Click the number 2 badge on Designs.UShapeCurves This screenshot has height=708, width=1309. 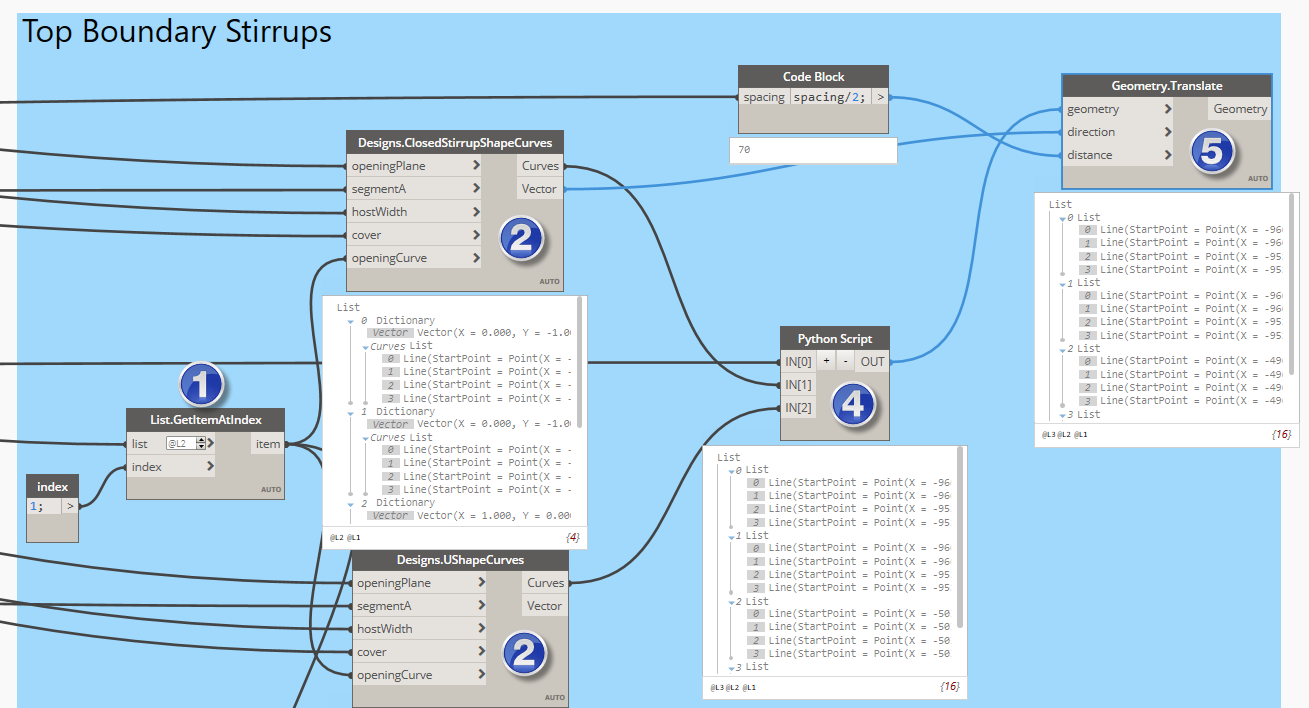pos(525,655)
